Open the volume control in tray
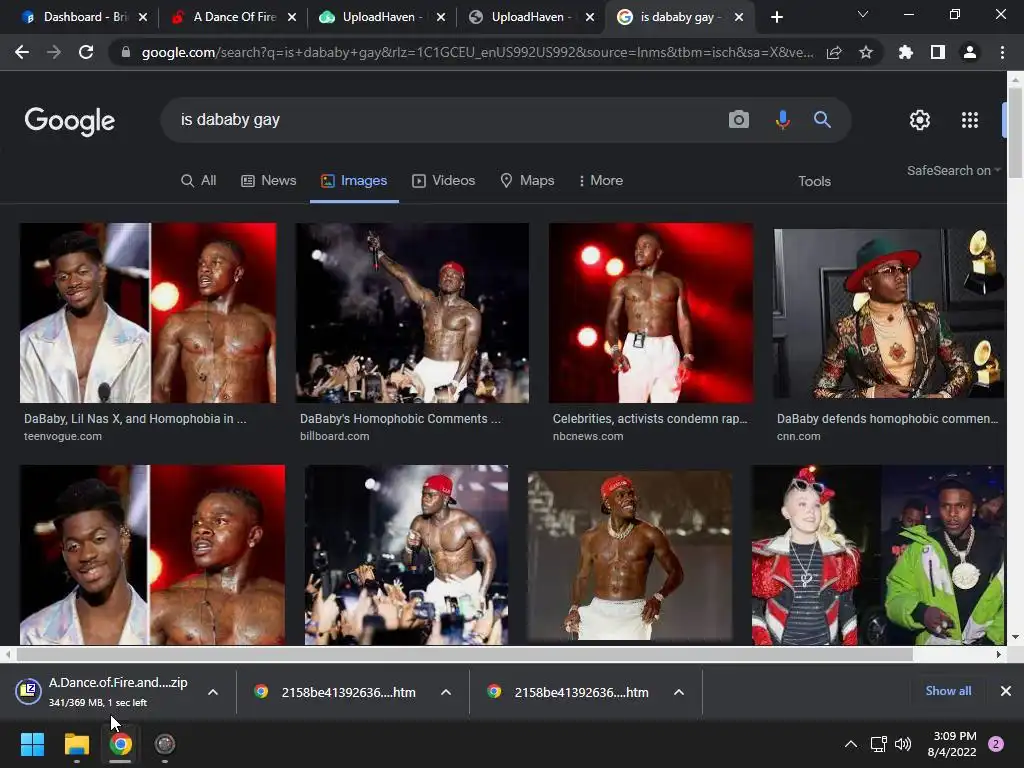The image size is (1024, 768). (903, 744)
